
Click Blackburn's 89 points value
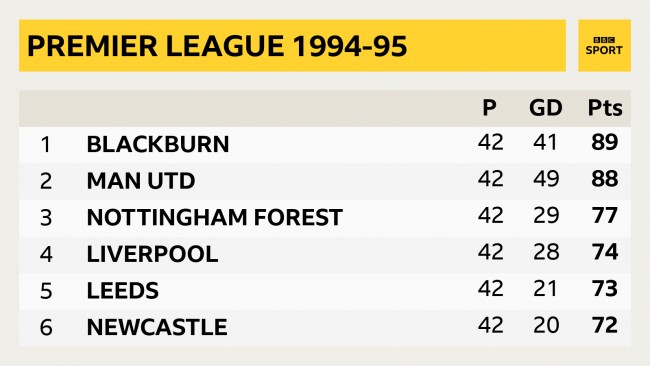click(605, 142)
